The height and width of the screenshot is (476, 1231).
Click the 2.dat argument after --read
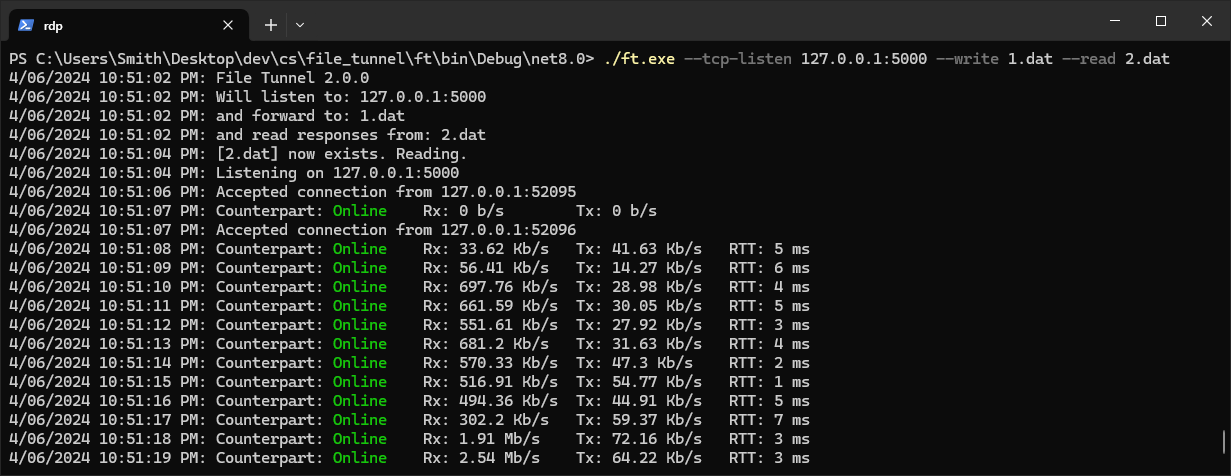click(x=1147, y=59)
